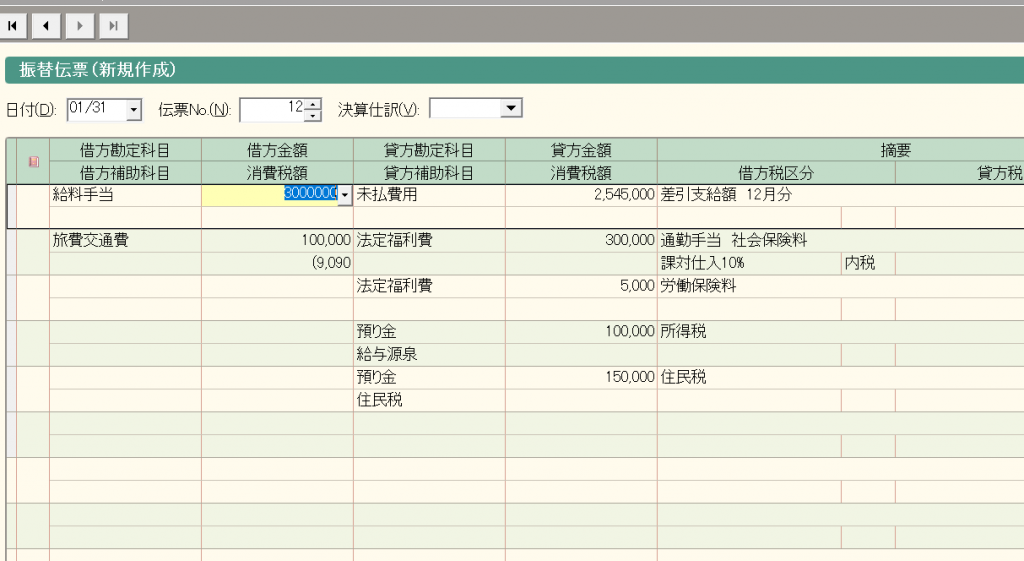This screenshot has height=561, width=1024.
Task: Click the 借方勘定科目 column header
Action: coord(125,150)
